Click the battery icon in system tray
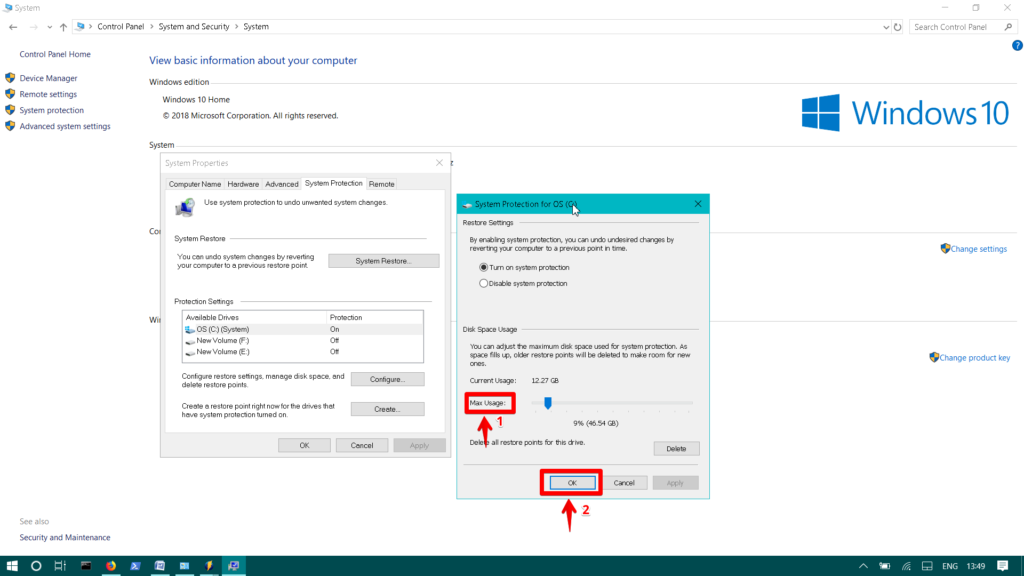1024x576 pixels. point(884,566)
